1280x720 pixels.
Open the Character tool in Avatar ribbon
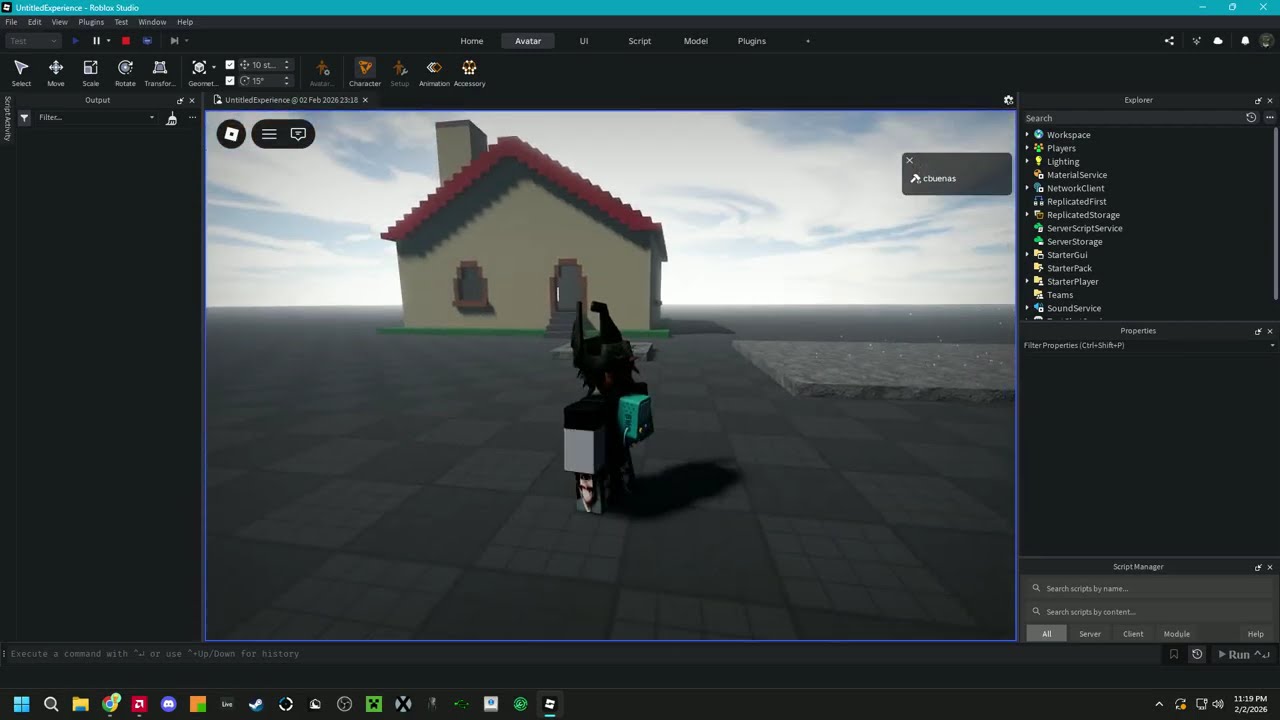point(365,73)
